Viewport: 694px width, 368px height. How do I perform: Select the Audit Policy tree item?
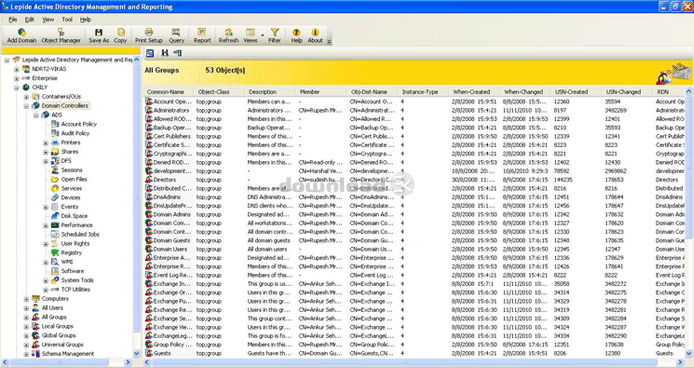click(75, 133)
